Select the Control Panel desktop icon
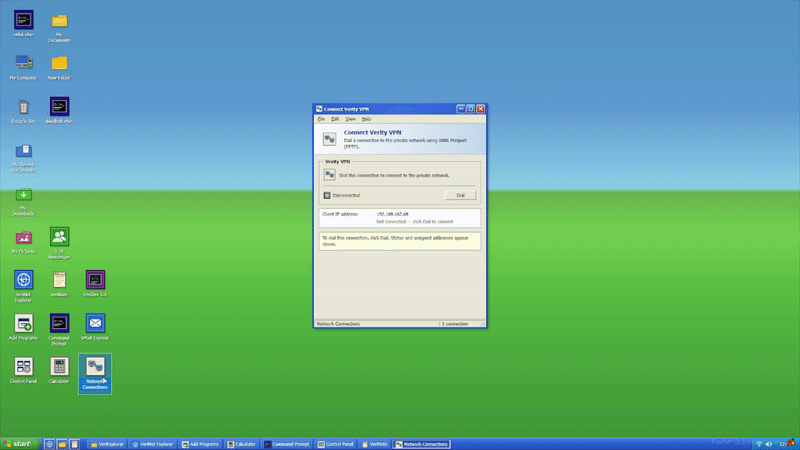 click(x=23, y=370)
